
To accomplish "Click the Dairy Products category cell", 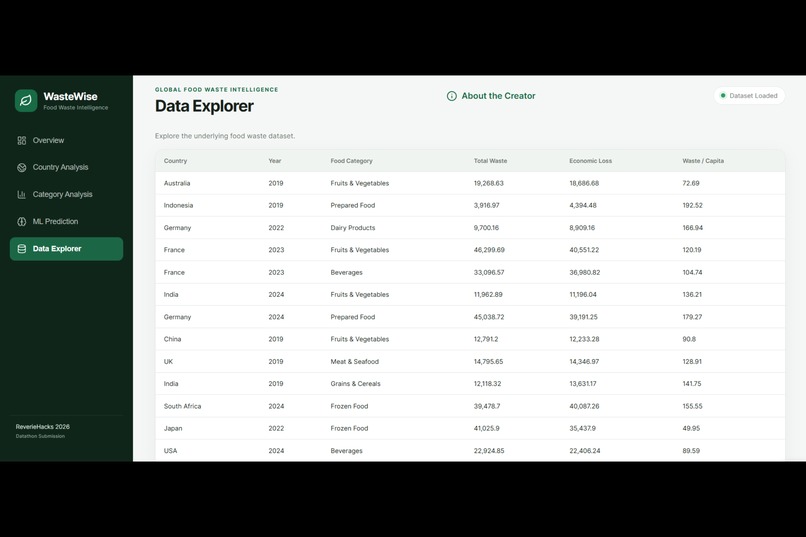I will (x=353, y=228).
